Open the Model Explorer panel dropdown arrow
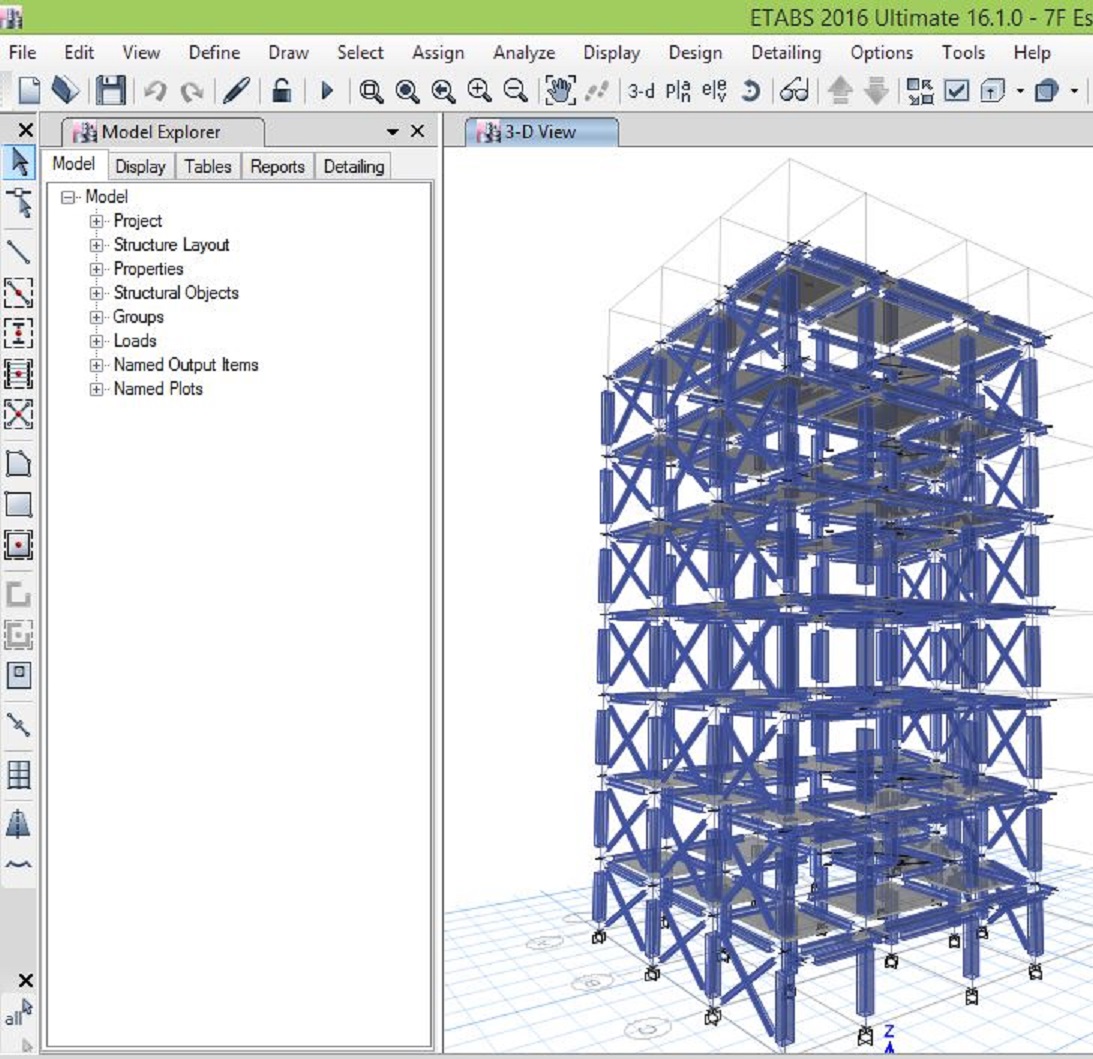This screenshot has width=1093, height=1059. [x=392, y=132]
